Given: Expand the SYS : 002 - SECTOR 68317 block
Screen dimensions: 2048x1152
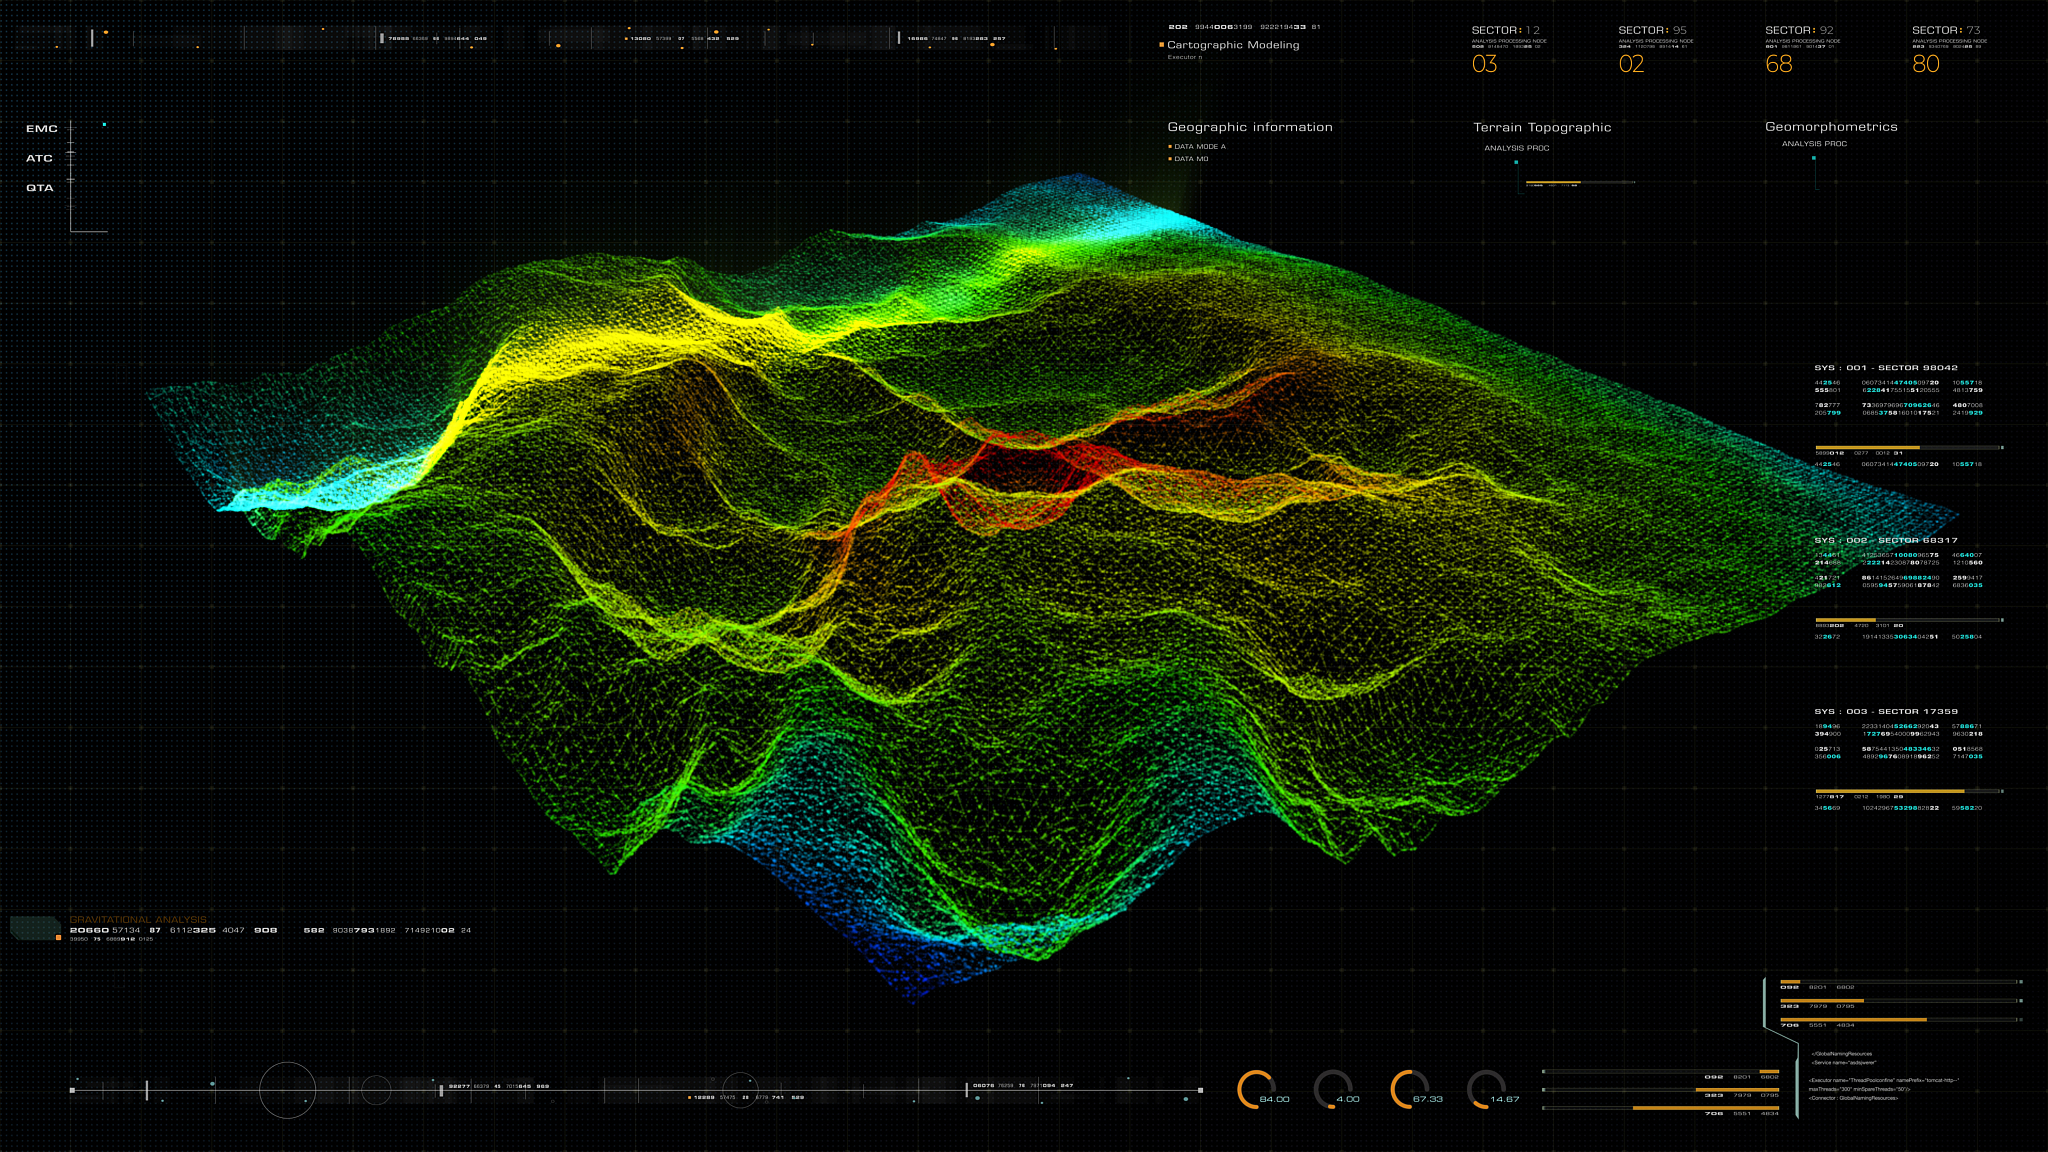Looking at the screenshot, I should 1886,540.
